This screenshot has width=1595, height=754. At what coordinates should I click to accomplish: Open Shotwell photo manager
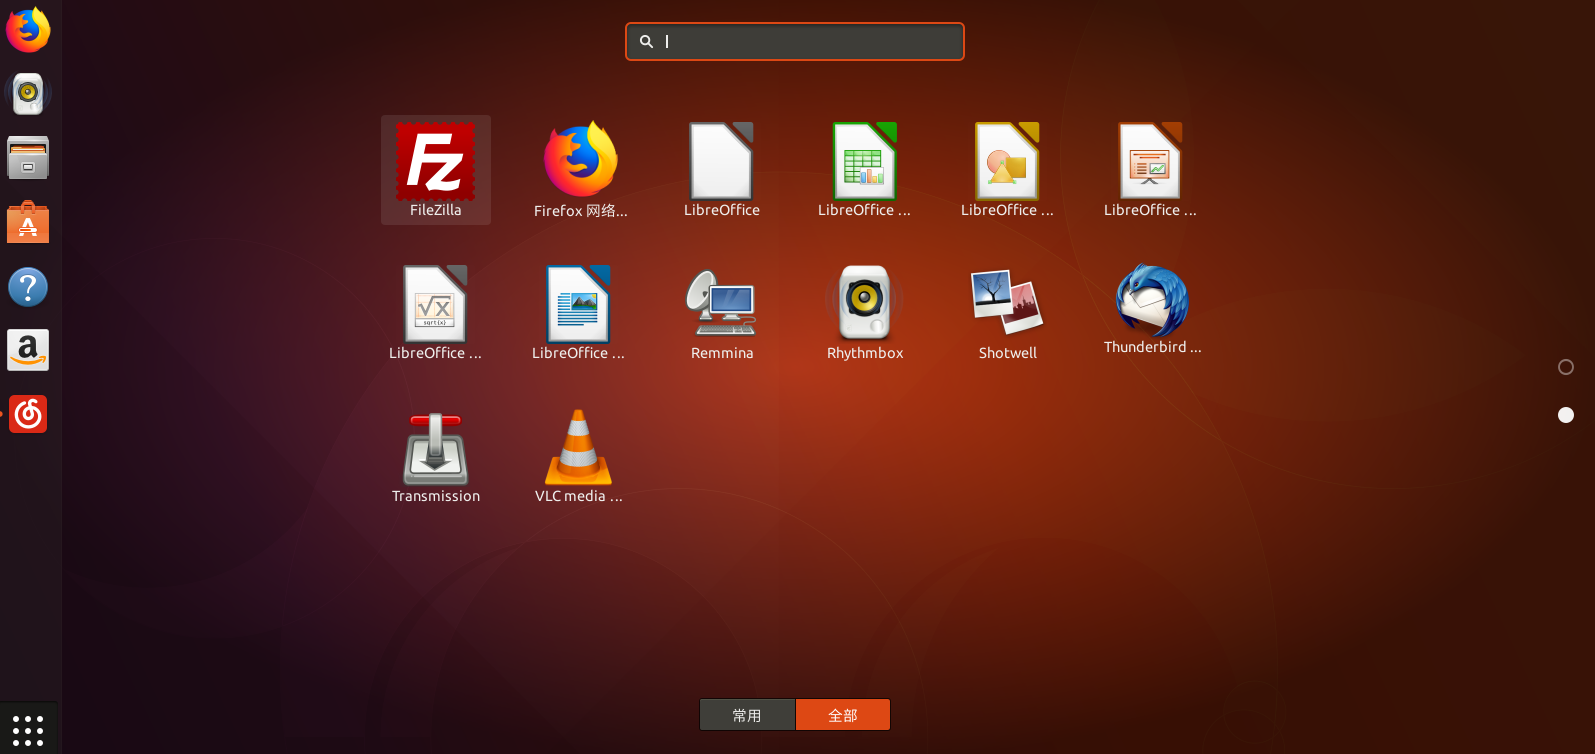coord(1008,313)
